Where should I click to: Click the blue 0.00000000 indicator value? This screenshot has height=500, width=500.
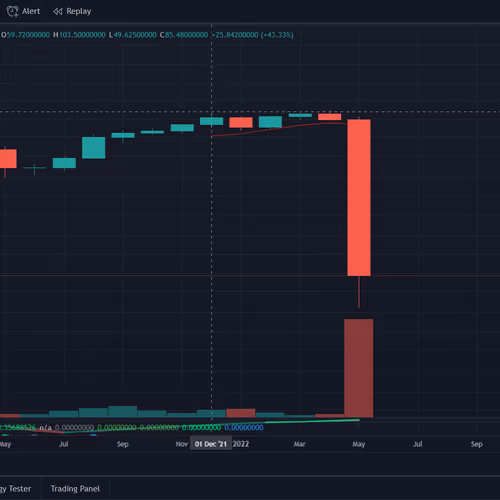244,427
